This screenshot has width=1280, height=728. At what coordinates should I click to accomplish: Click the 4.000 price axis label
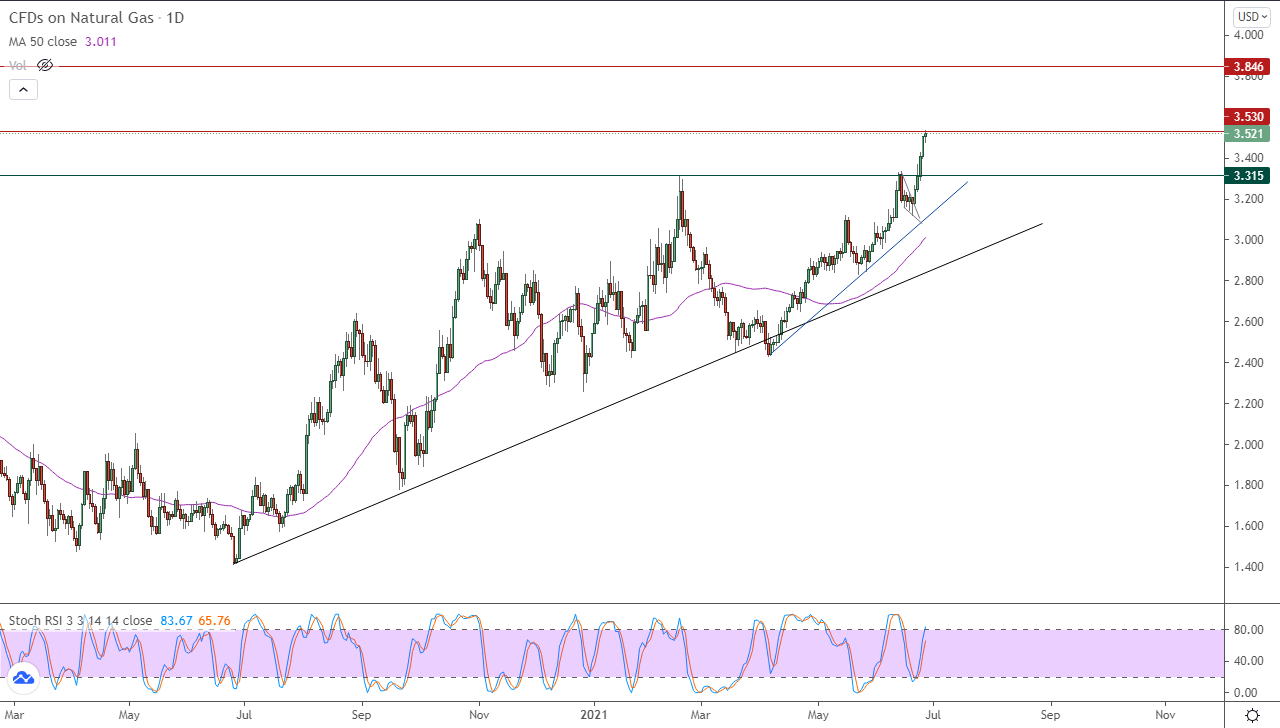[1250, 35]
